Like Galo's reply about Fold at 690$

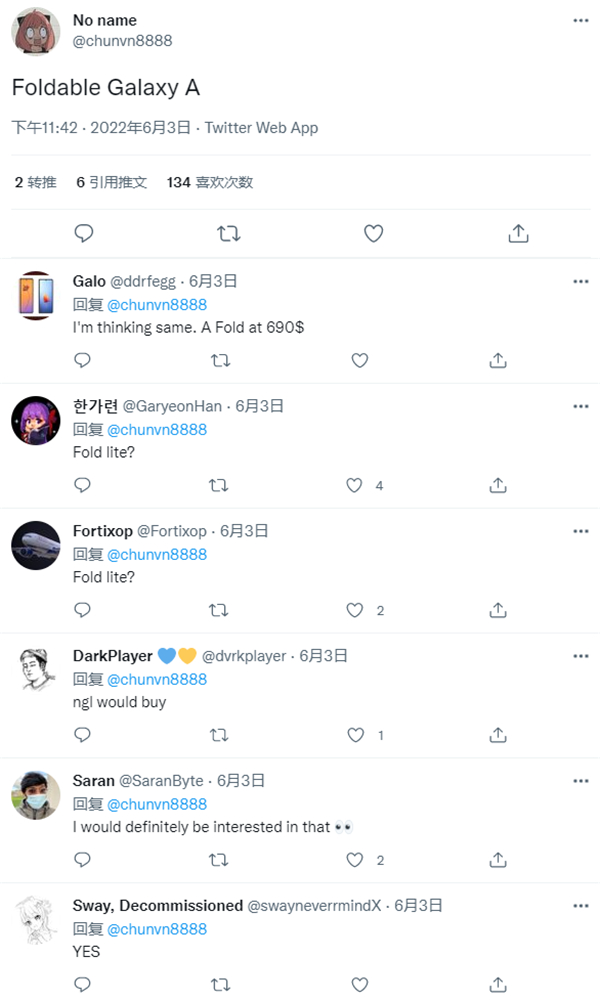359,360
